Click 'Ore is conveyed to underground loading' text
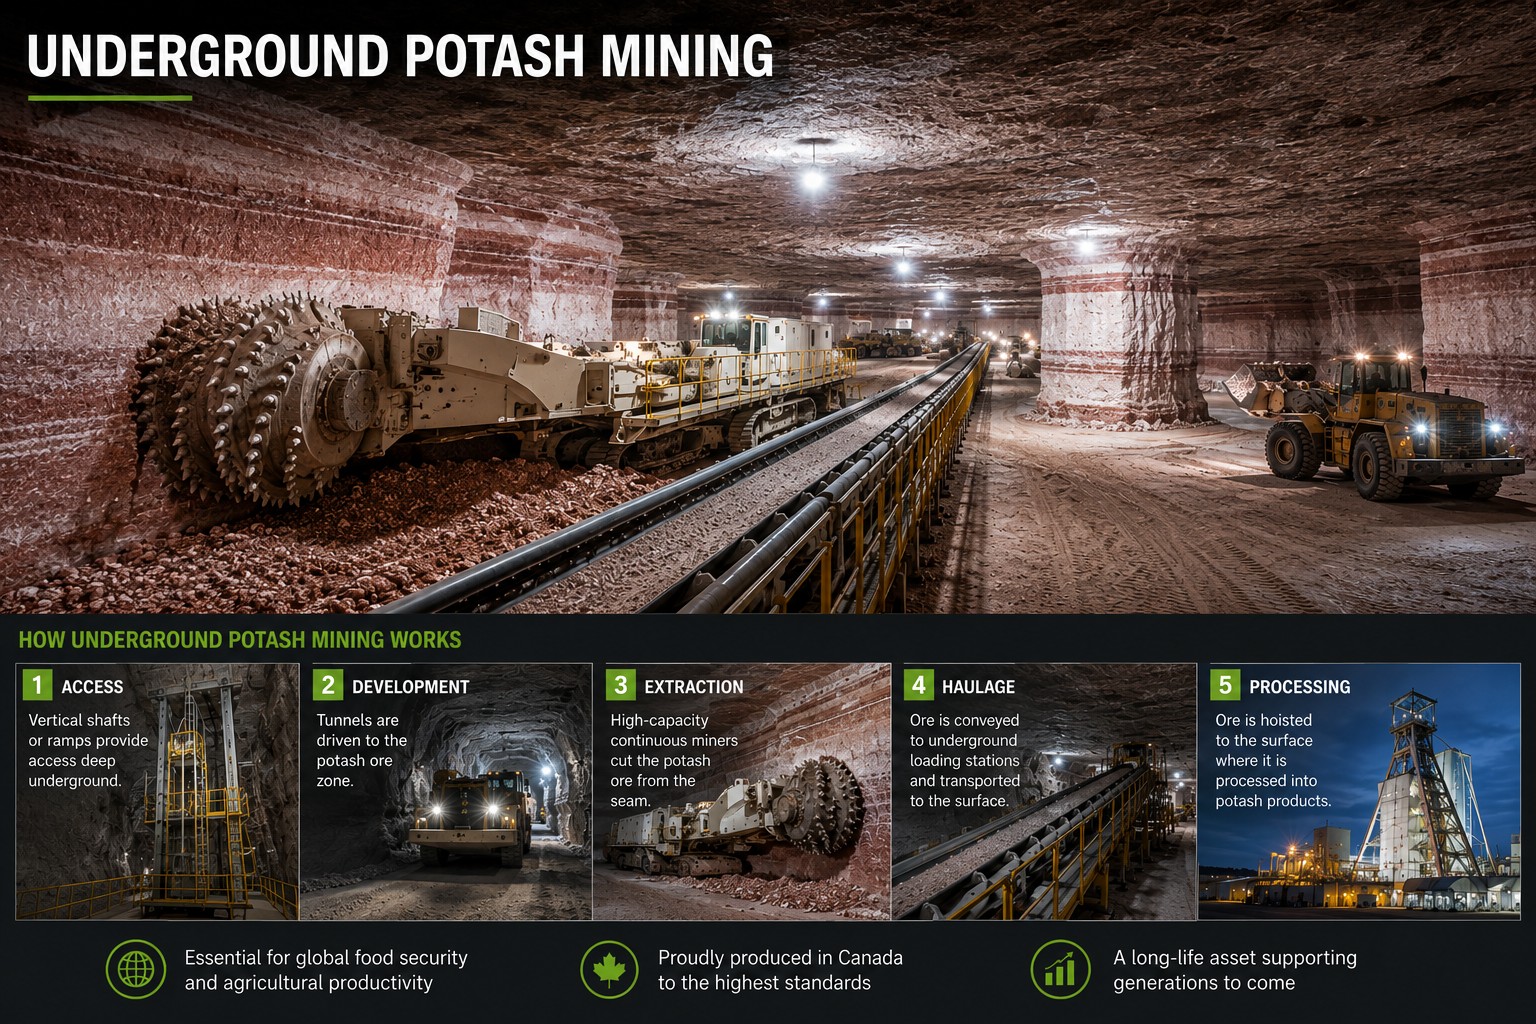 coord(965,760)
